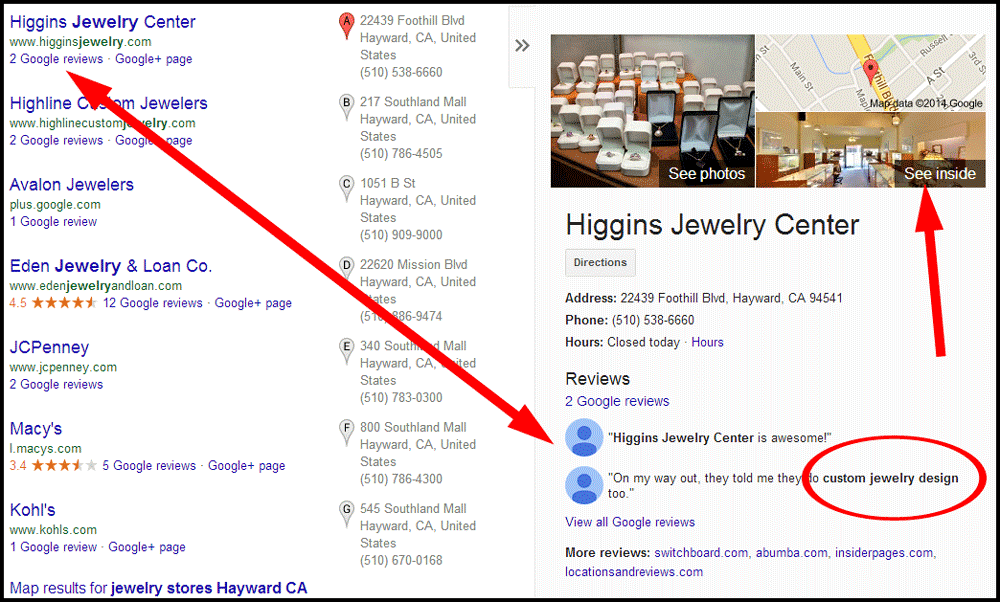Open switchboard.com reviews link

(x=701, y=553)
